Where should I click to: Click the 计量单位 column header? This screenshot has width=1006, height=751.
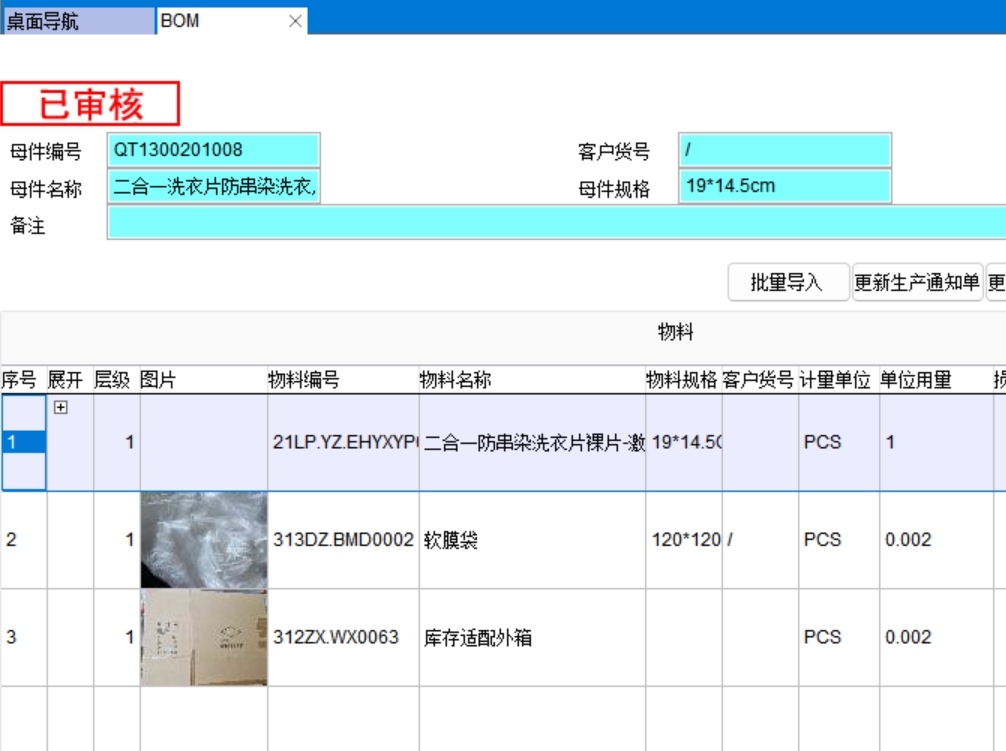click(x=836, y=380)
